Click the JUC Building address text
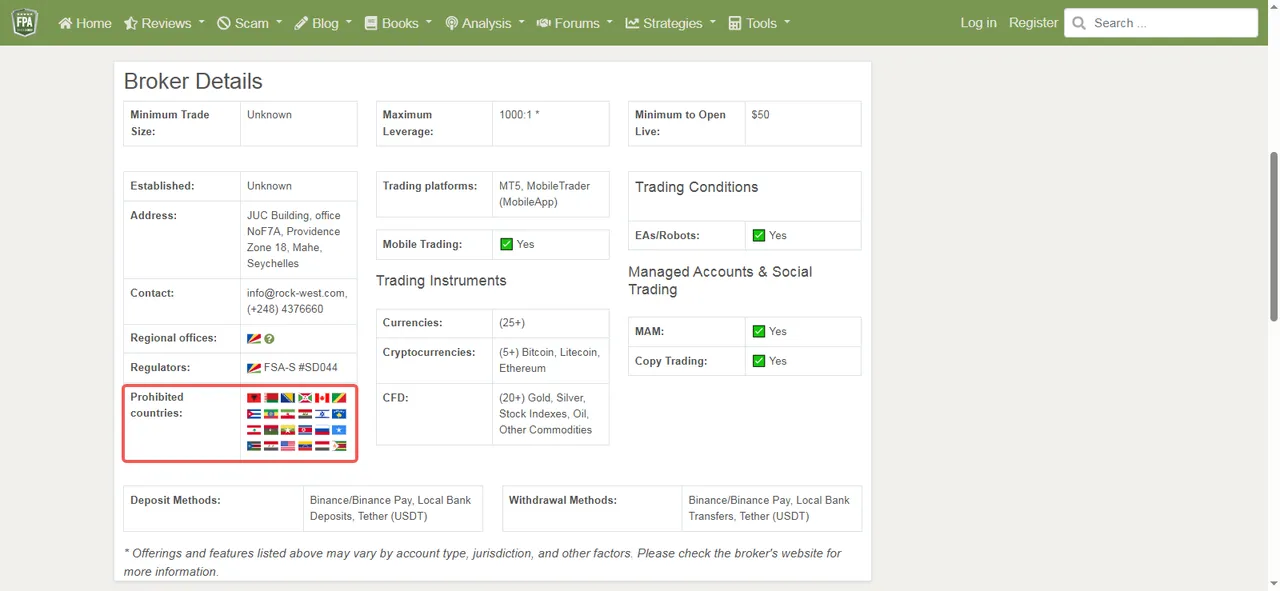1280x591 pixels. click(294, 240)
